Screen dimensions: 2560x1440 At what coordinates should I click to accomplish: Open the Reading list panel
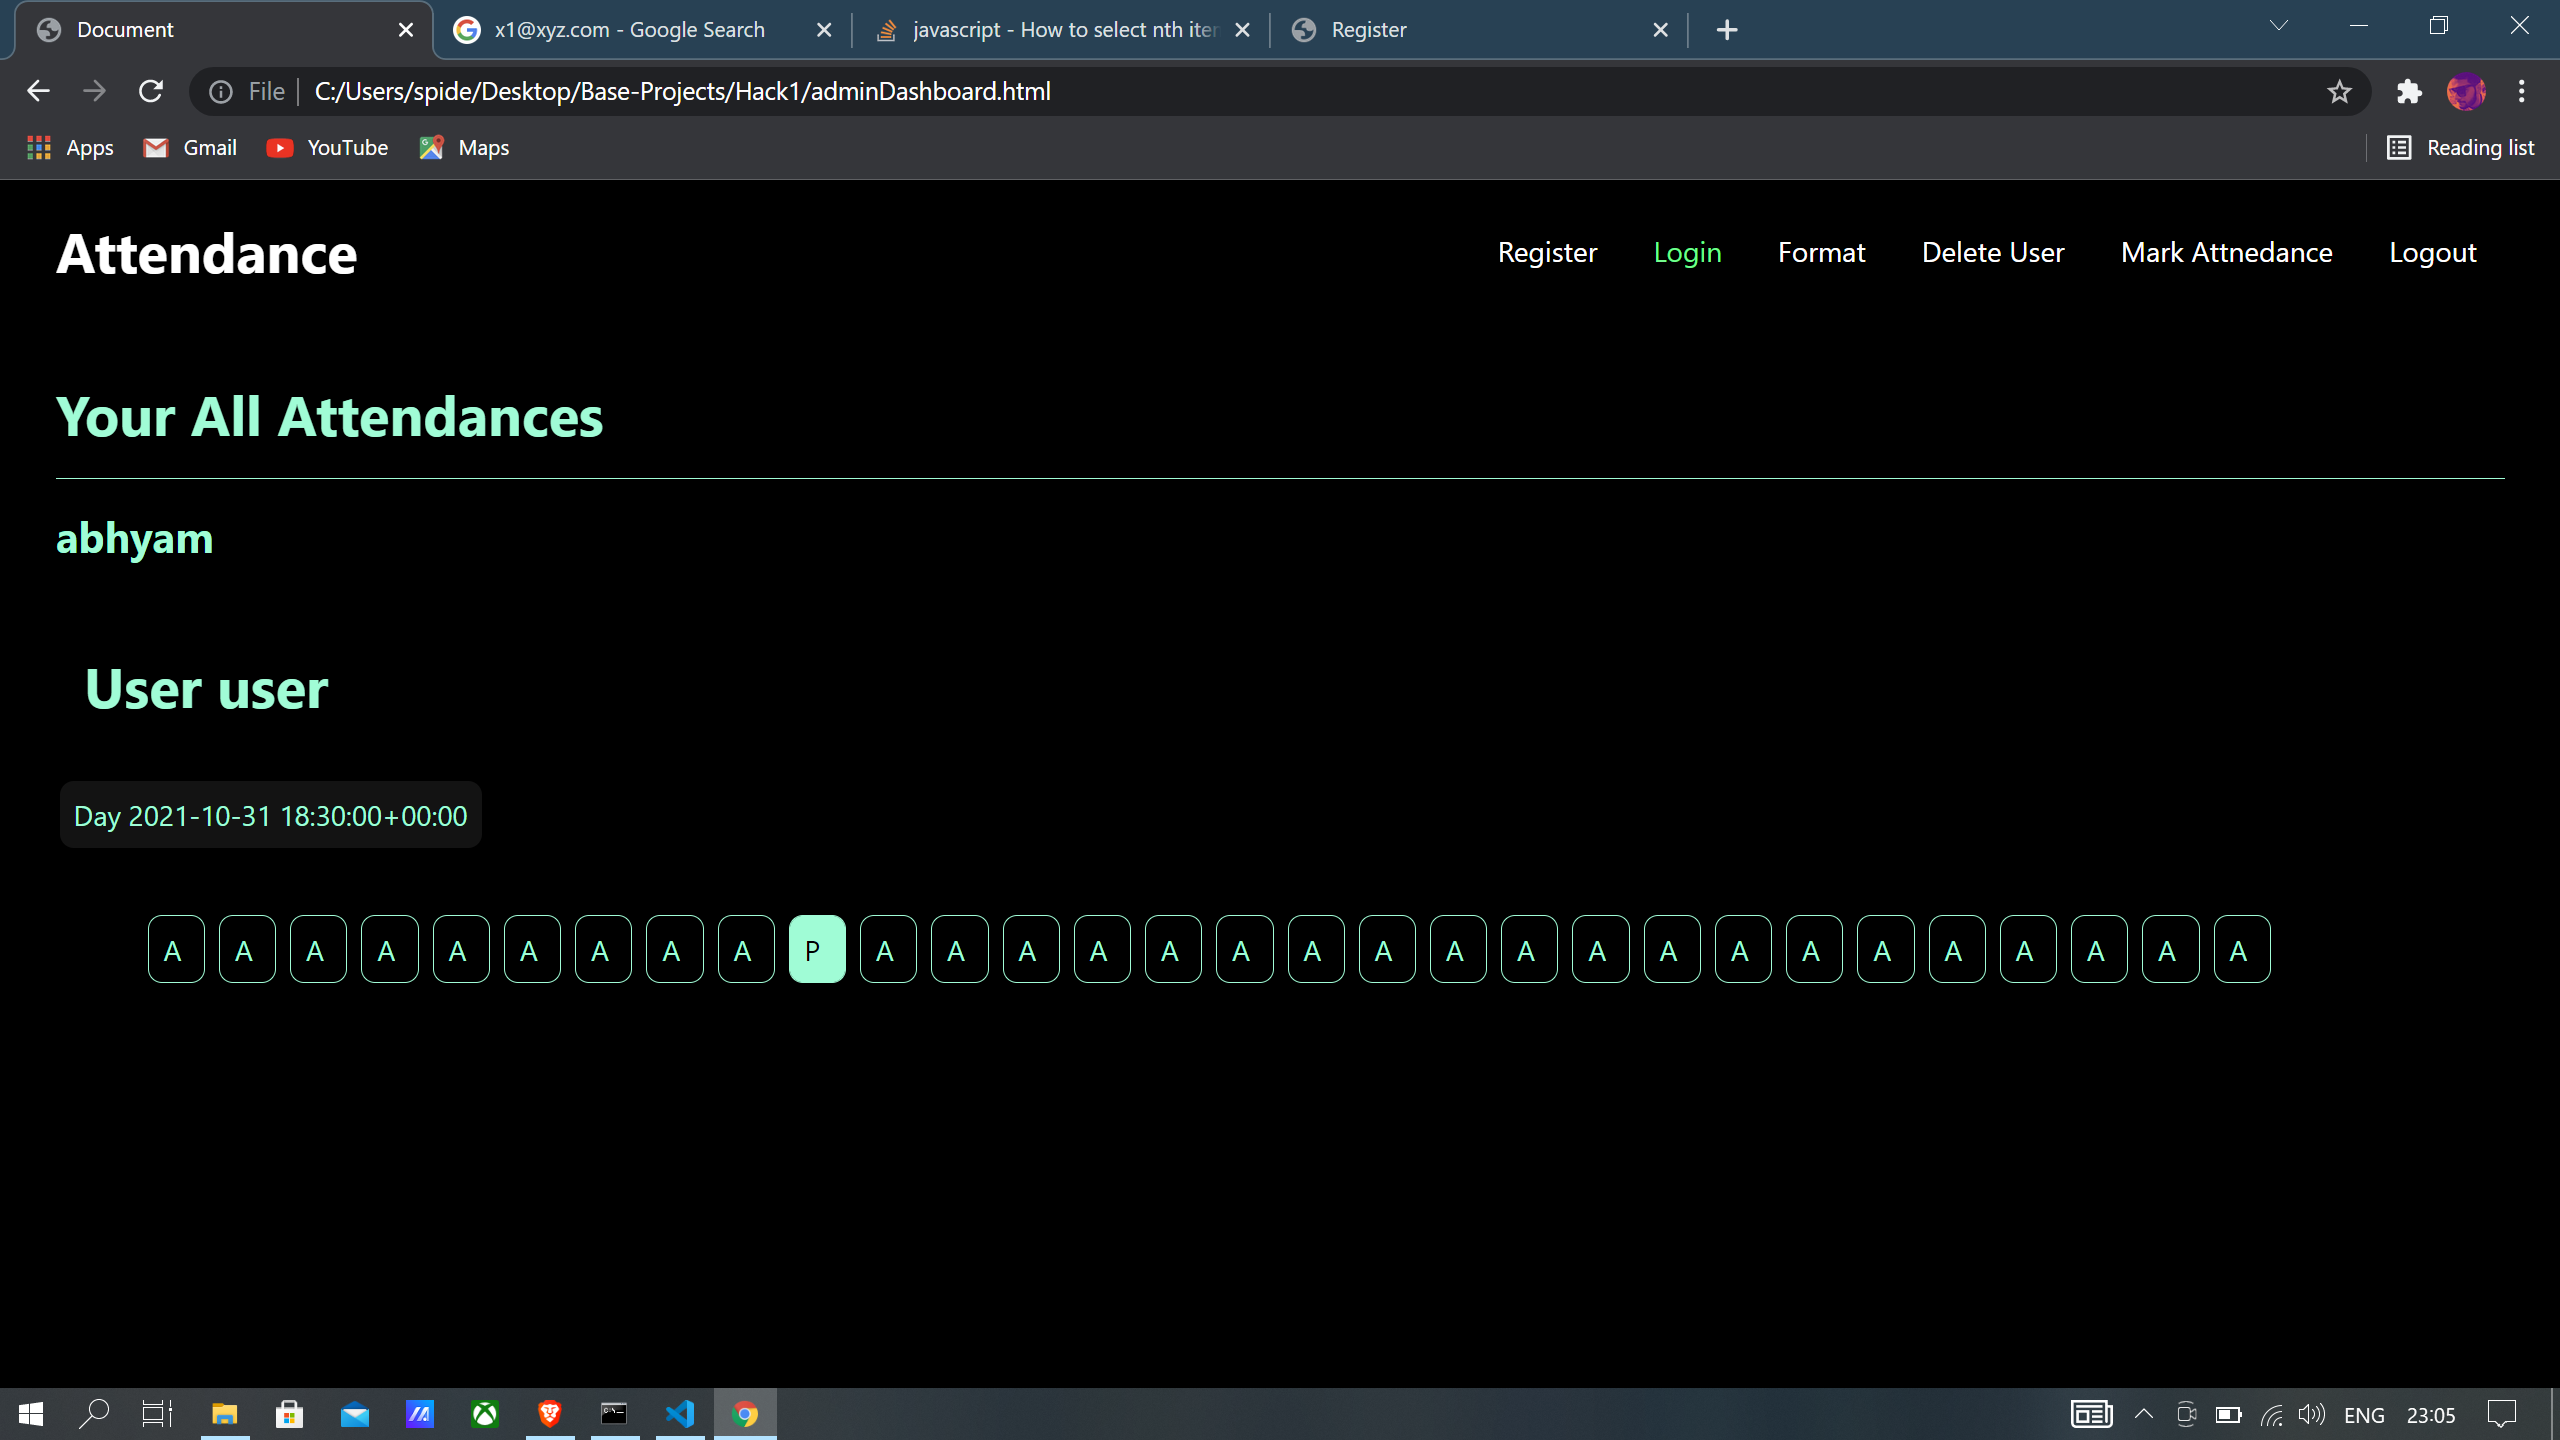click(x=2461, y=148)
